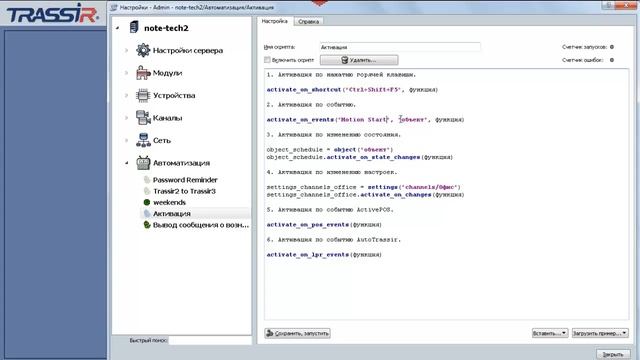Expand the Устройства tree node

tap(127, 95)
